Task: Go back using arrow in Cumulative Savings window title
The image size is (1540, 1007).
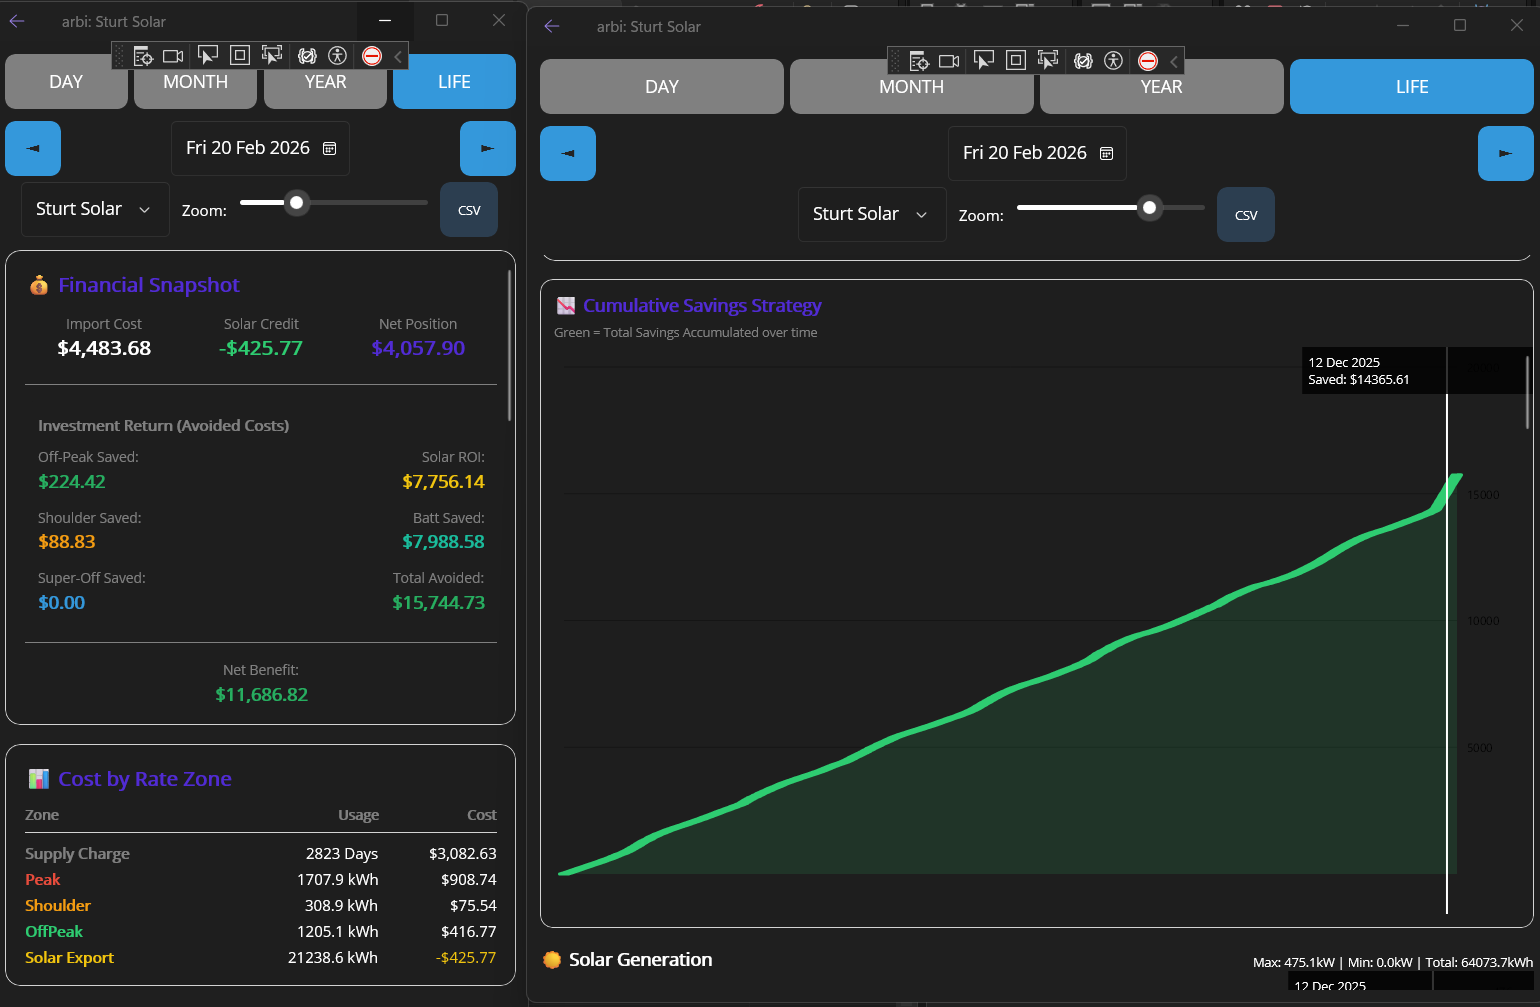Action: pyautogui.click(x=552, y=26)
